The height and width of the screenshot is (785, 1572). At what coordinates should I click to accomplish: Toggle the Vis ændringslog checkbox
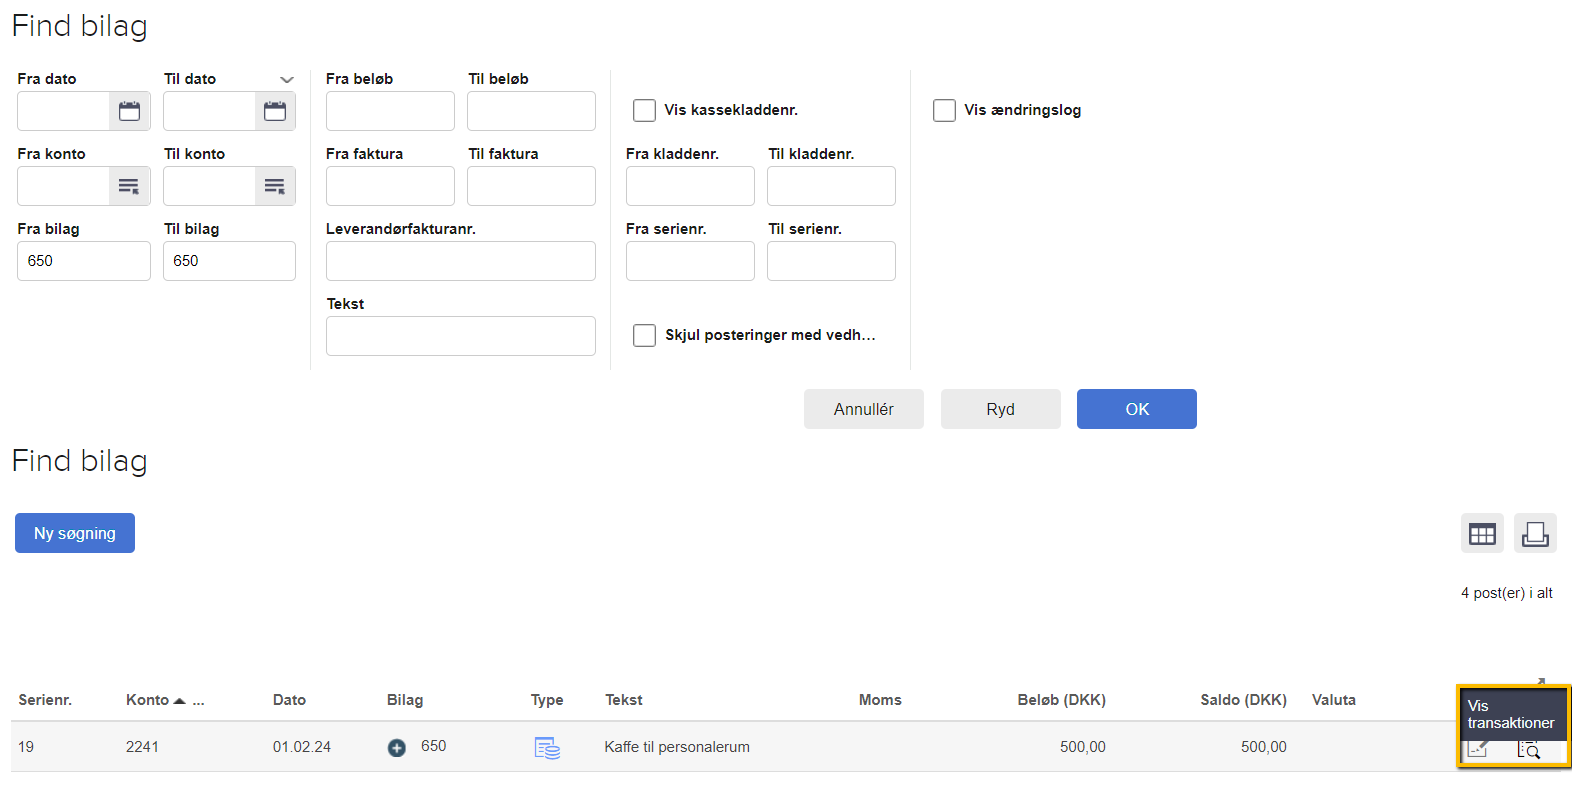pyautogui.click(x=945, y=110)
